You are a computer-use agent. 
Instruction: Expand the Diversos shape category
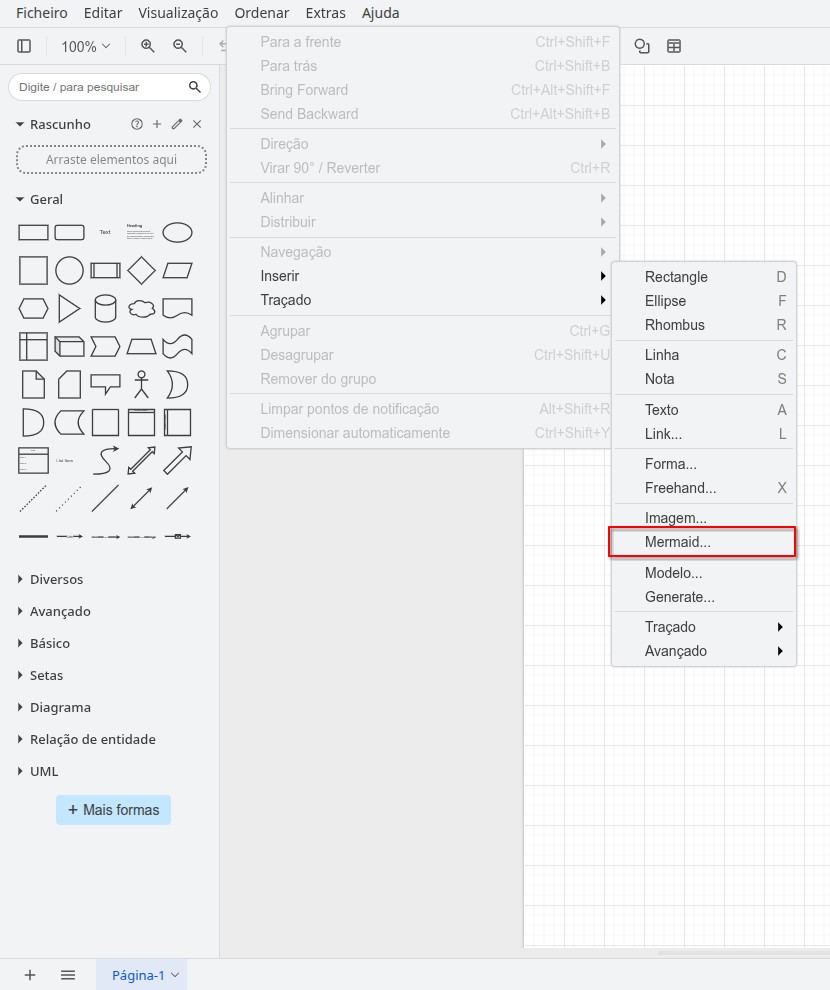pos(57,579)
